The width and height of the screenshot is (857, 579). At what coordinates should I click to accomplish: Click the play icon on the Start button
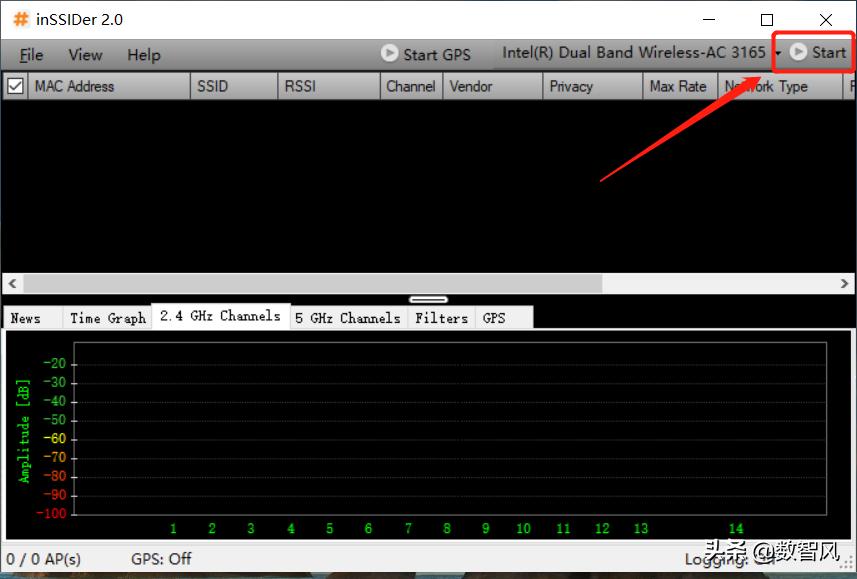(x=799, y=51)
